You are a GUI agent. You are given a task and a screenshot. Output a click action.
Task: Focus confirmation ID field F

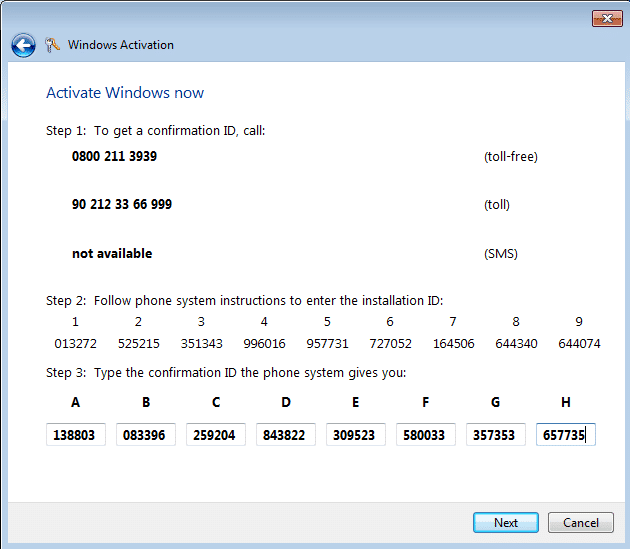coord(426,434)
